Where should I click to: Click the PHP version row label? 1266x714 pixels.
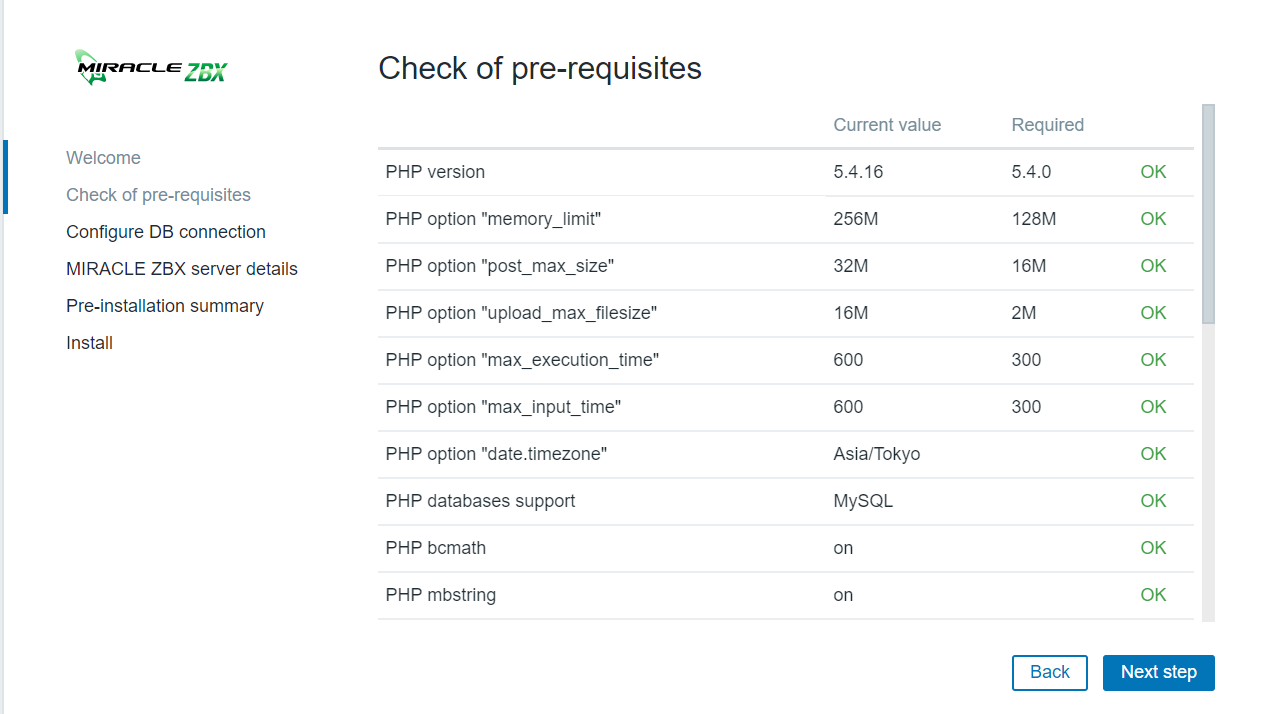(x=435, y=172)
